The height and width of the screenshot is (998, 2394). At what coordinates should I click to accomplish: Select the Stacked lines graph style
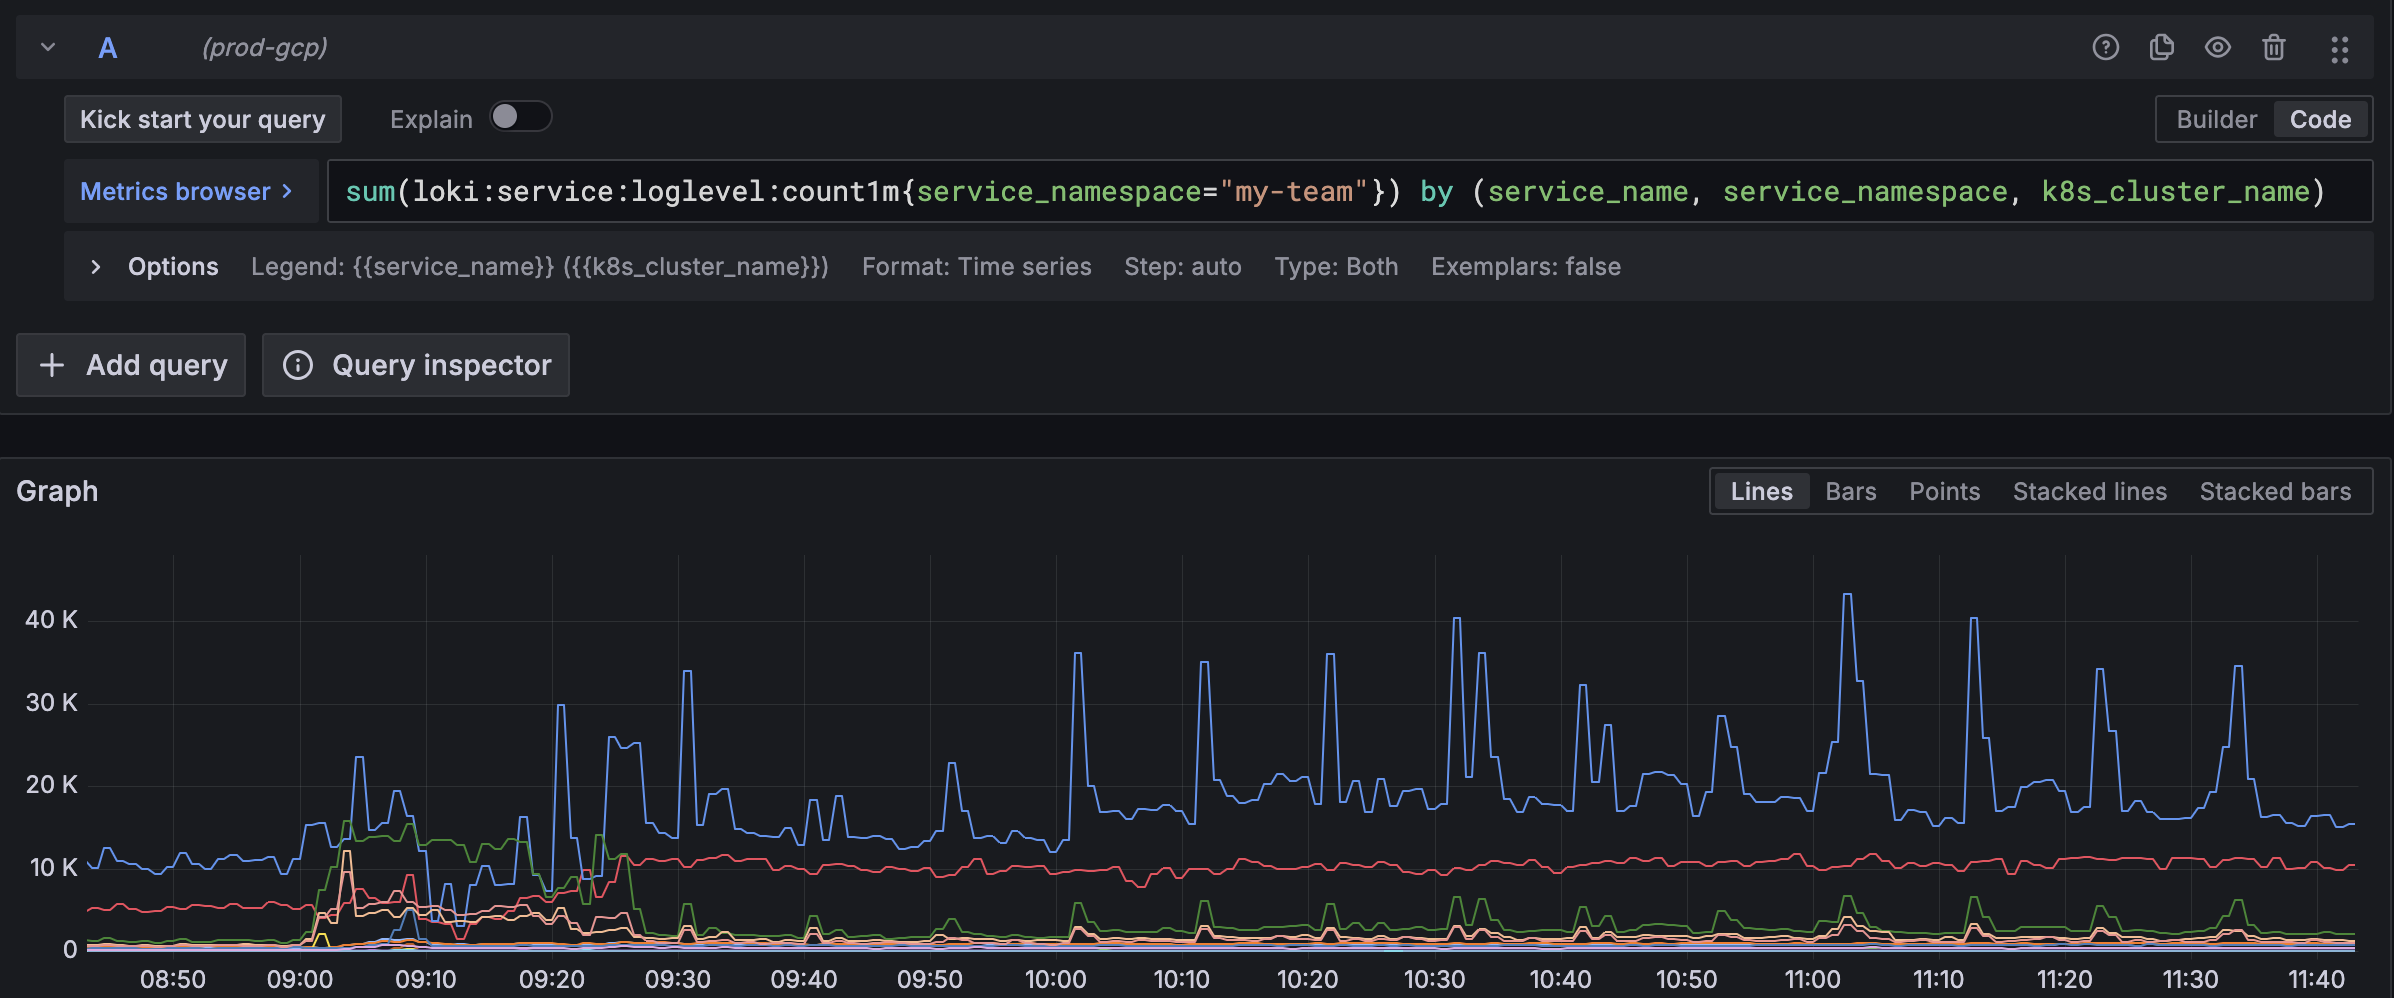point(2089,491)
